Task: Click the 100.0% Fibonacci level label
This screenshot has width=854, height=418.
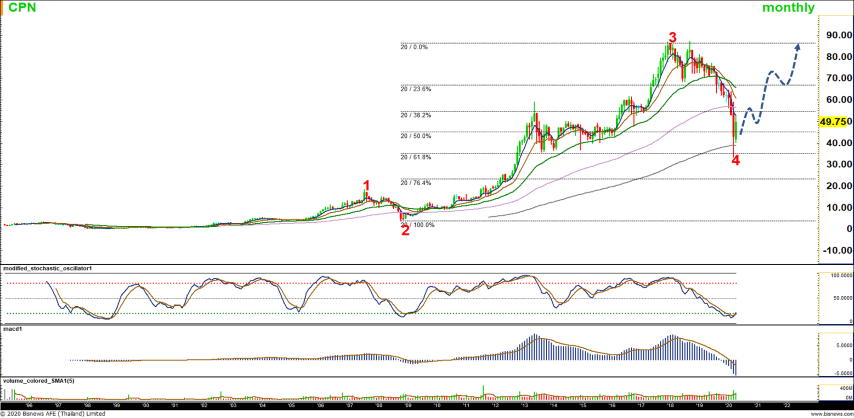Action: (420, 225)
